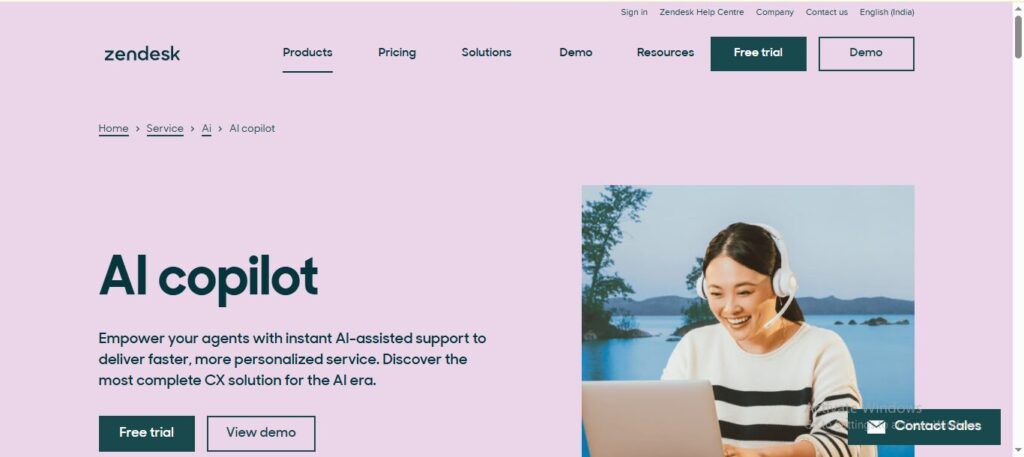Screen dimensions: 1024x457
Task: Open the Pricing page
Action: [x=396, y=52]
